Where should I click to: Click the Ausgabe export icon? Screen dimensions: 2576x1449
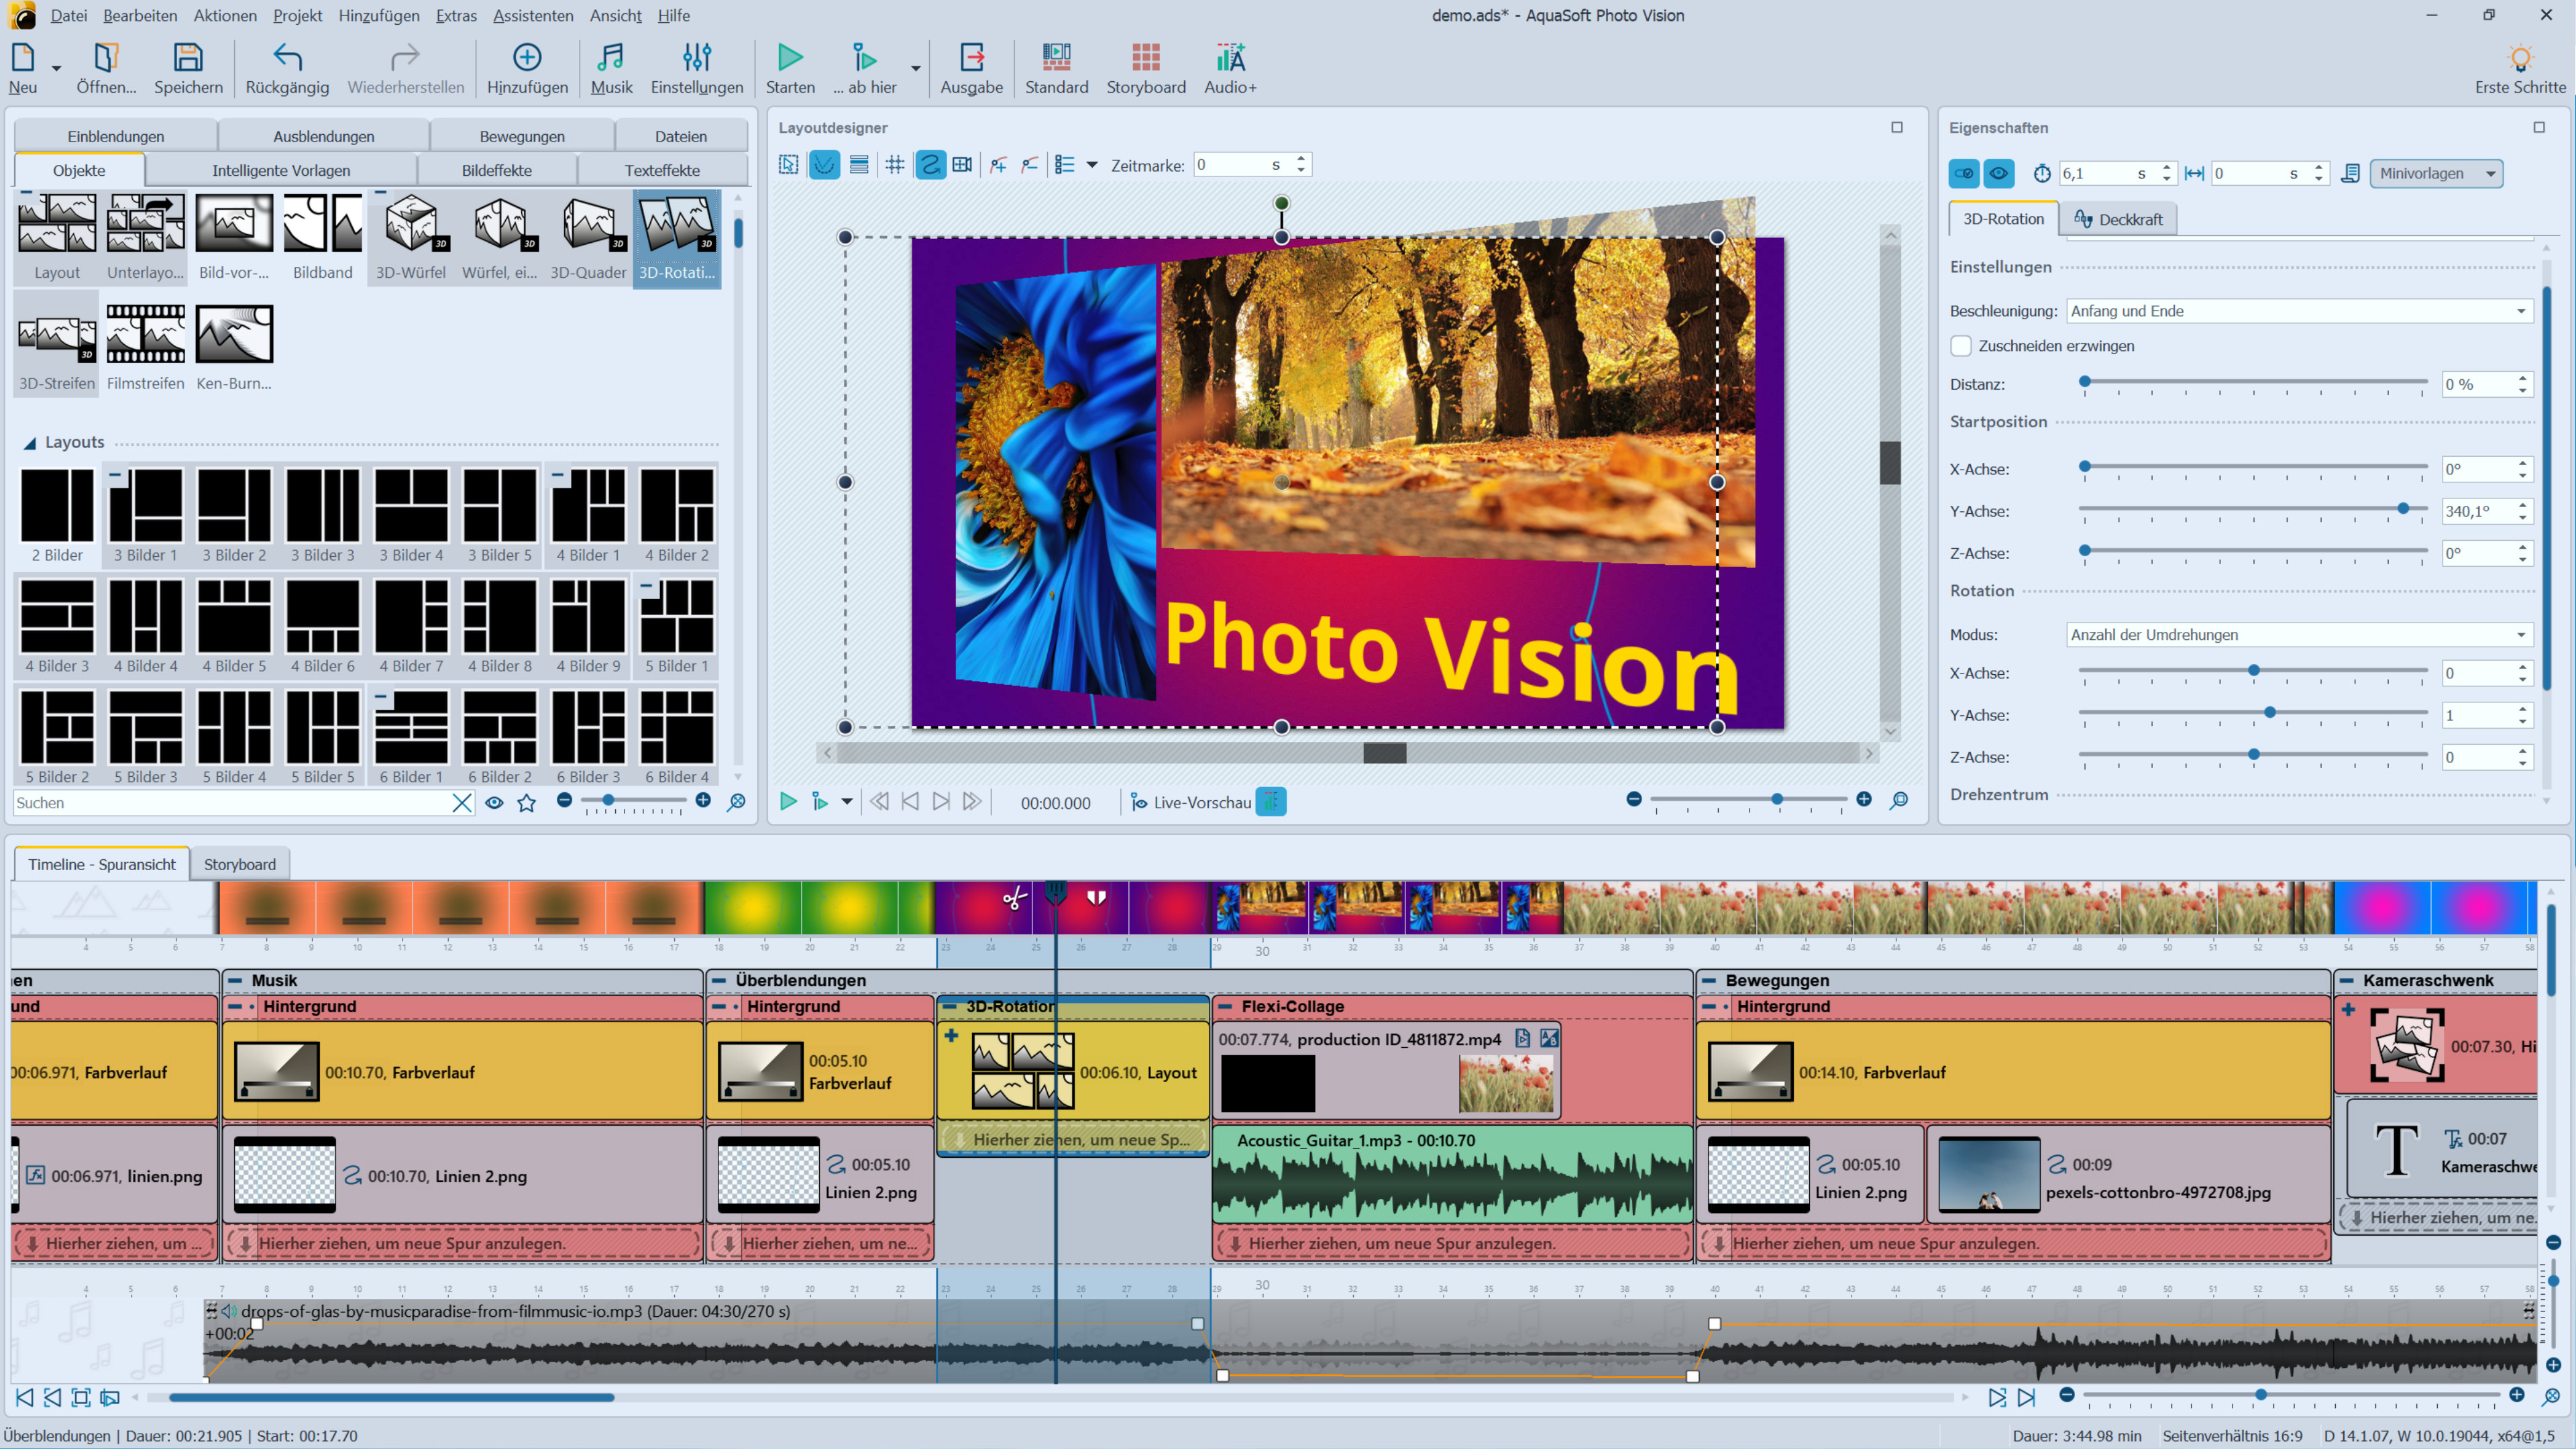971,57
